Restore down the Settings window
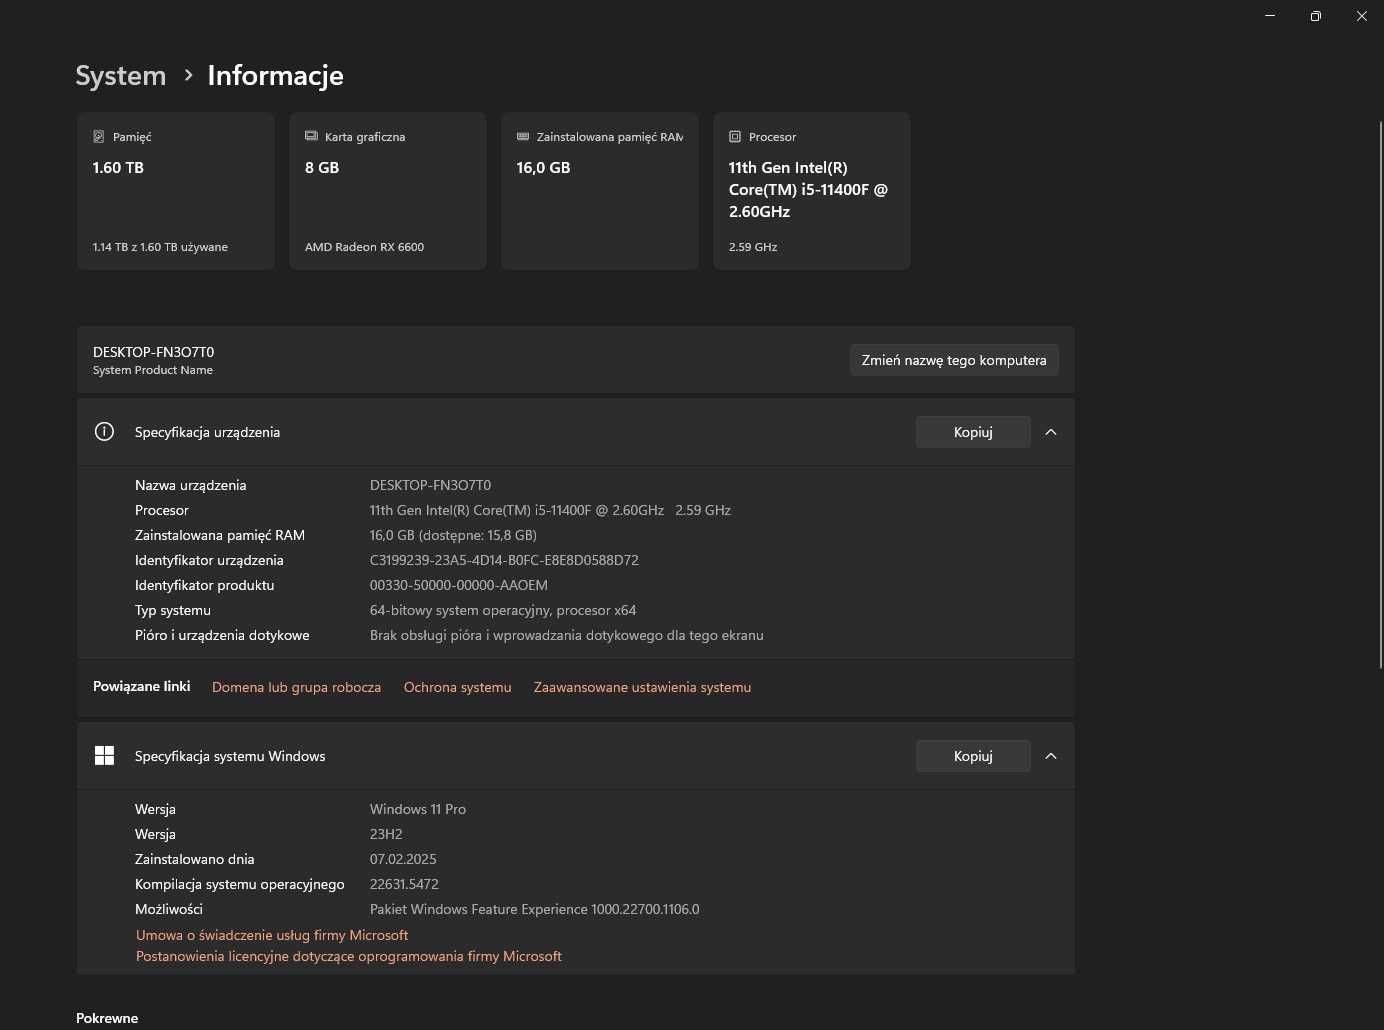Image resolution: width=1384 pixels, height=1030 pixels. (x=1316, y=16)
